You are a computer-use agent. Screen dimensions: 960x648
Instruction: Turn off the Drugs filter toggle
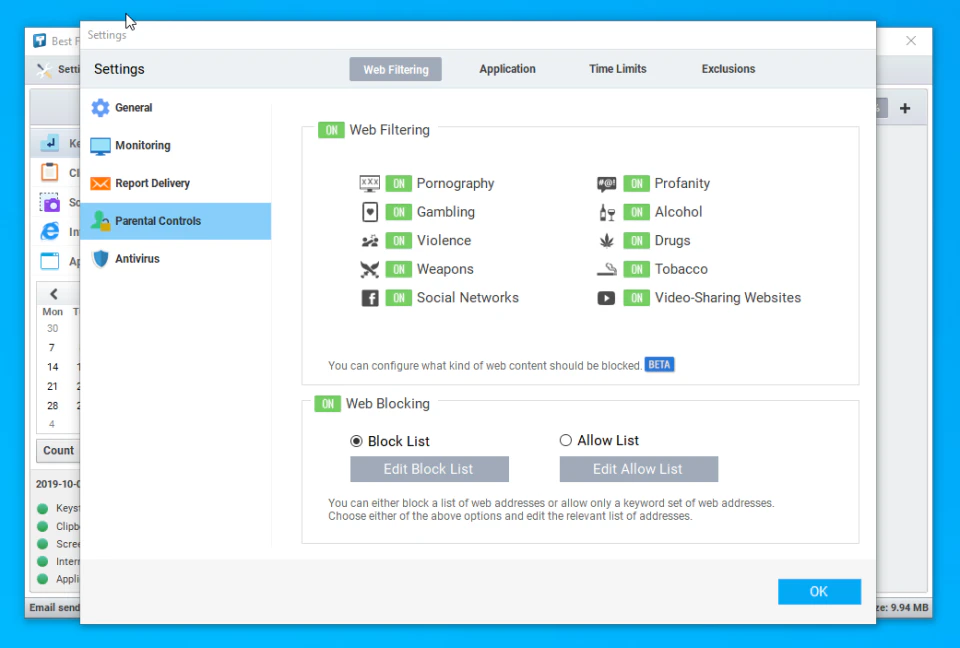(x=637, y=240)
